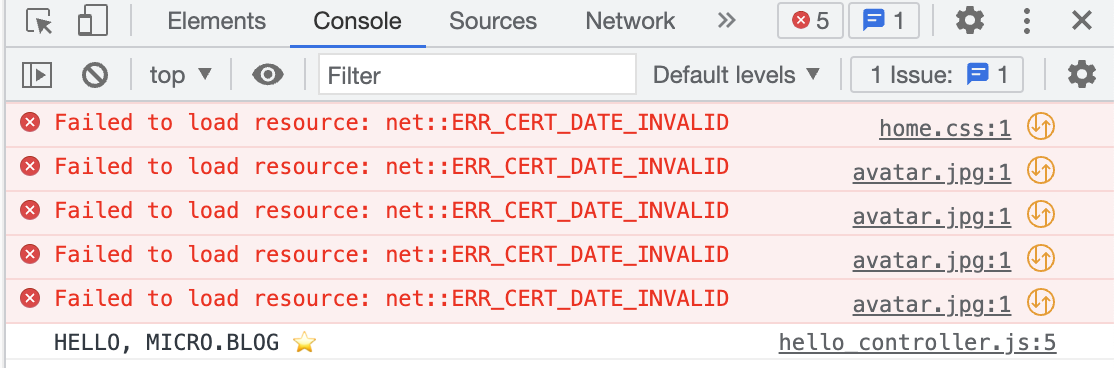Screen dimensions: 1114x368
Task: Expand the Default levels dropdown
Action: [737, 75]
